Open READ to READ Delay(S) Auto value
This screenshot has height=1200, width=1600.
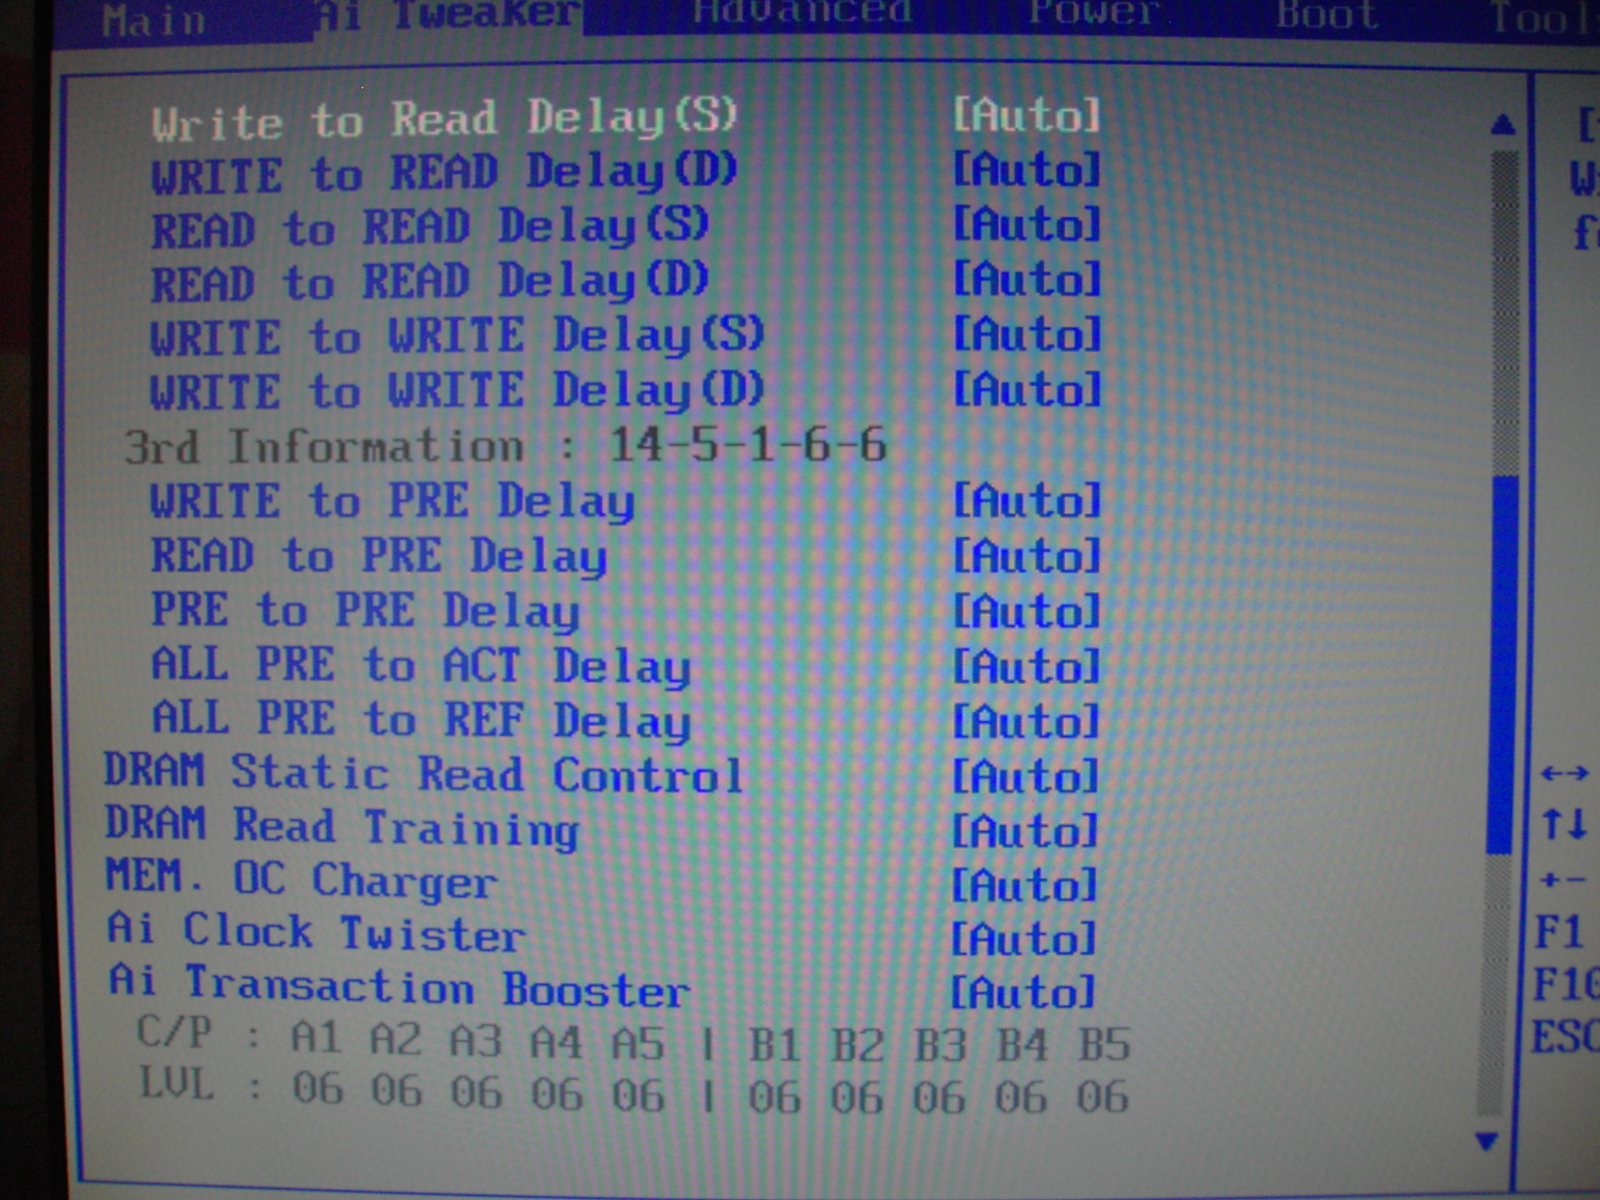pos(1025,225)
